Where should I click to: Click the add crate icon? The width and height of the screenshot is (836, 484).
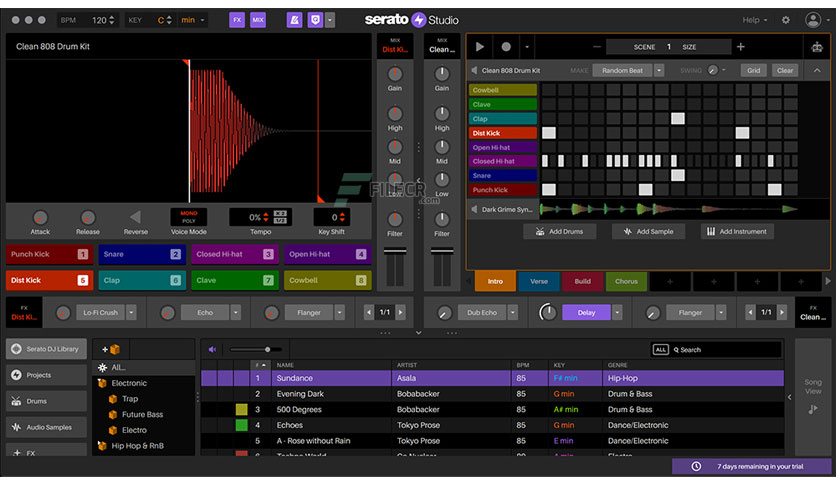click(x=111, y=350)
